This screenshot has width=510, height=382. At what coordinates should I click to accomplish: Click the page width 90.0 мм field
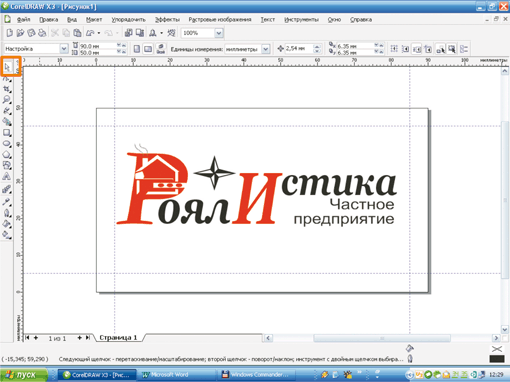(98, 46)
